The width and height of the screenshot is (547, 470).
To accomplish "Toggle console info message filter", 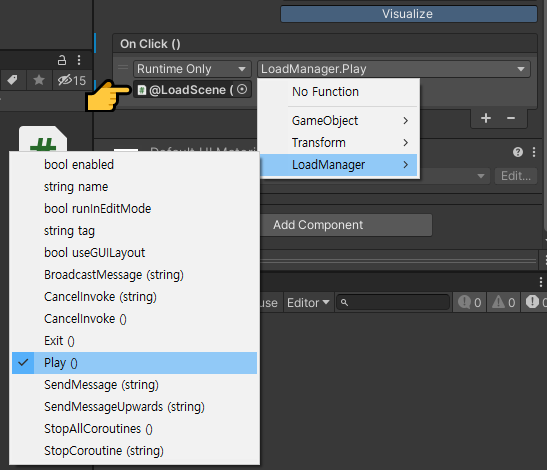I will pos(469,302).
